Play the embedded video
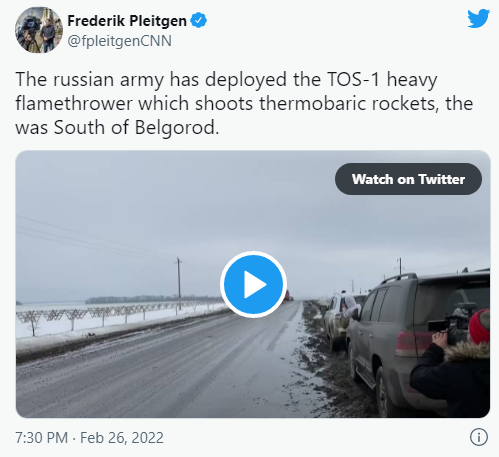 tap(253, 284)
